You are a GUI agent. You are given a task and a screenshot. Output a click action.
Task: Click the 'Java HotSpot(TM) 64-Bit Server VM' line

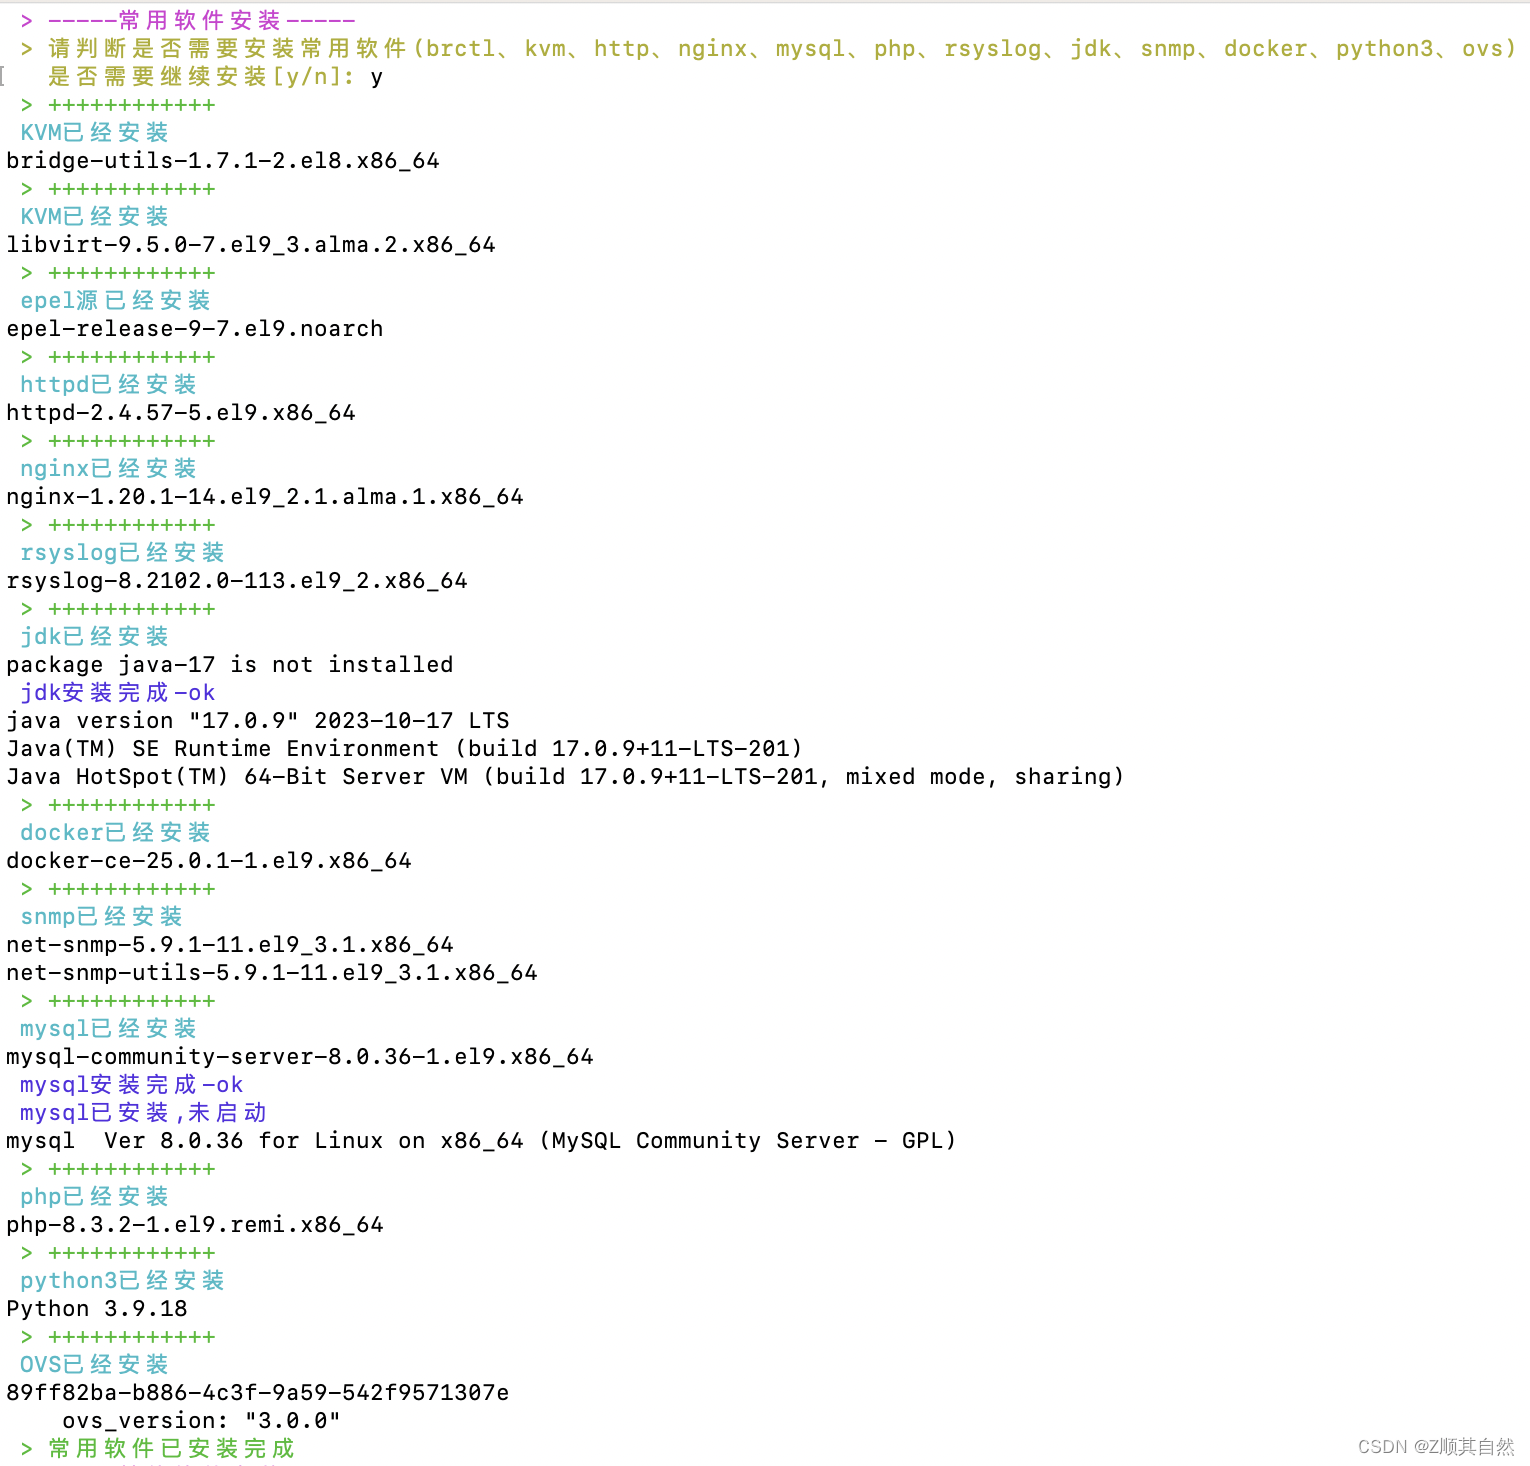click(x=566, y=777)
